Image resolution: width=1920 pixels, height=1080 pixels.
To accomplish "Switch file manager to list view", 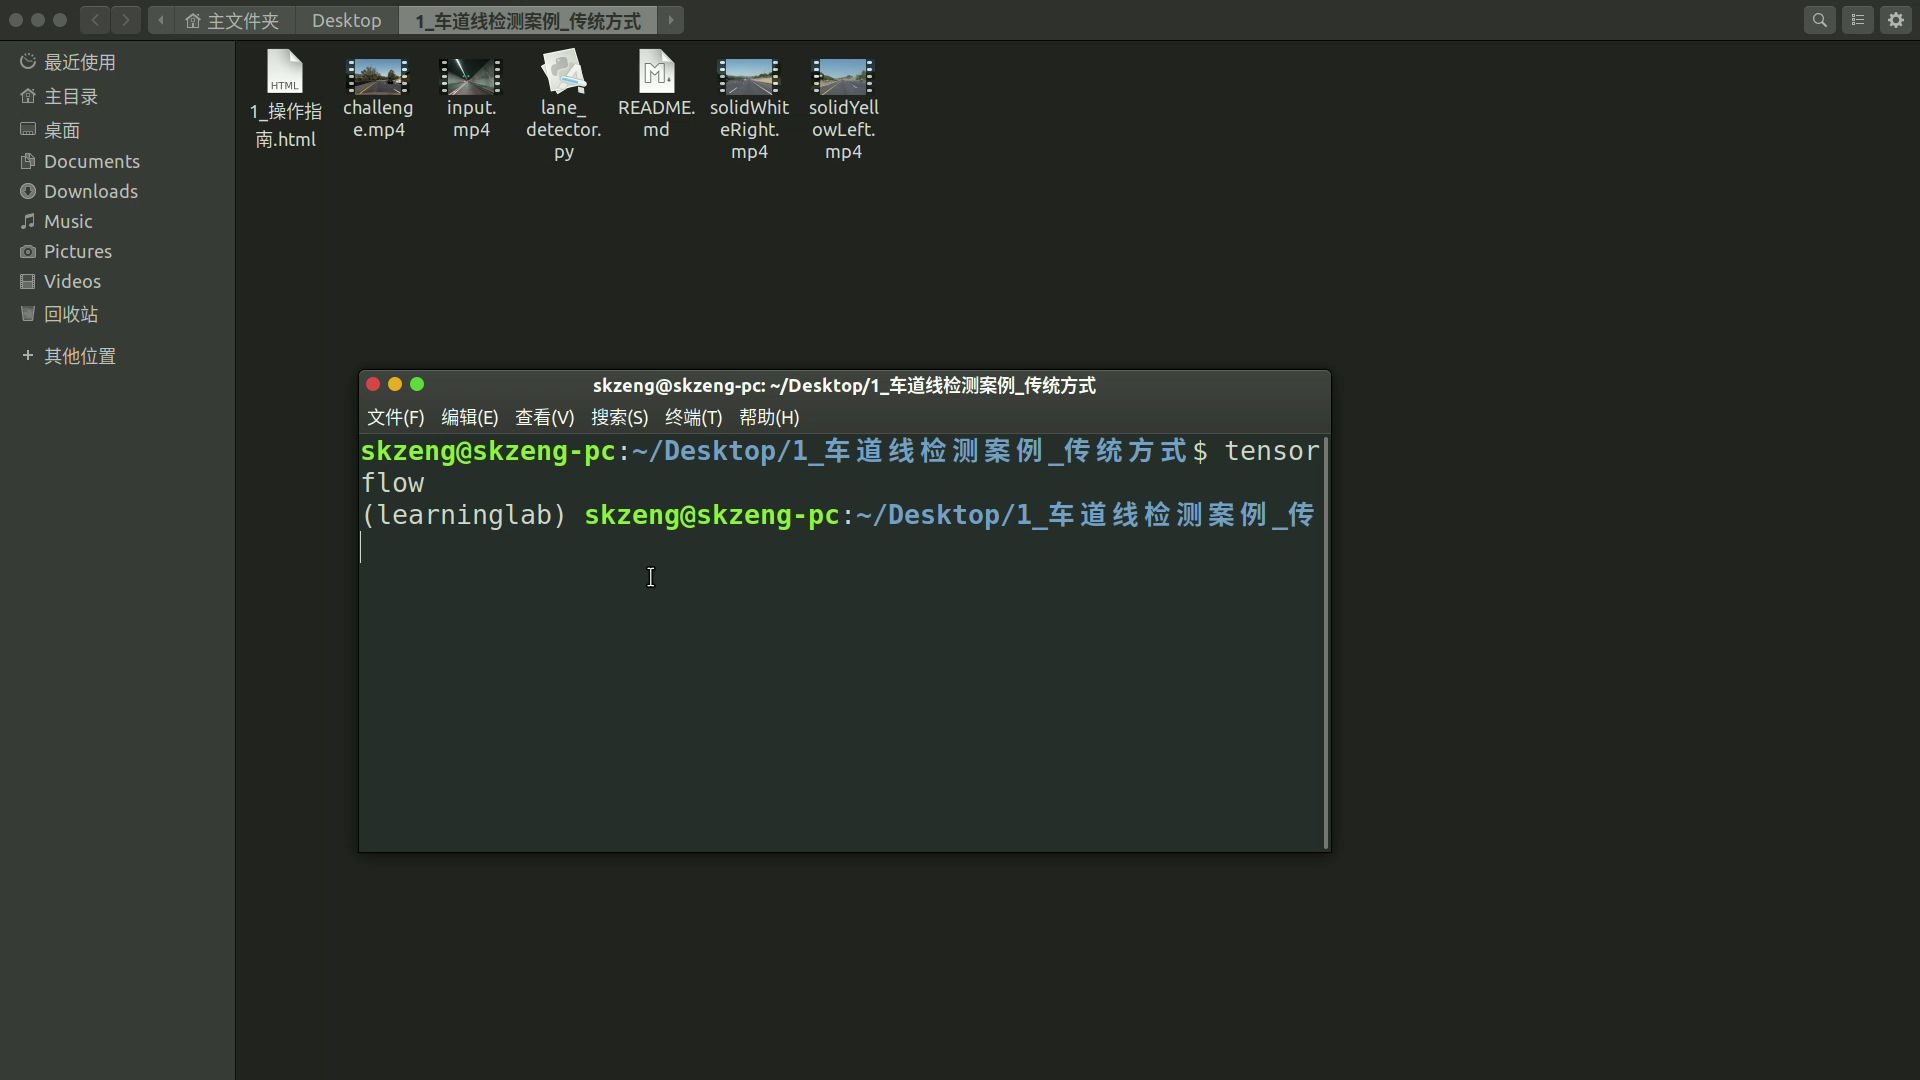I will pos(1858,20).
